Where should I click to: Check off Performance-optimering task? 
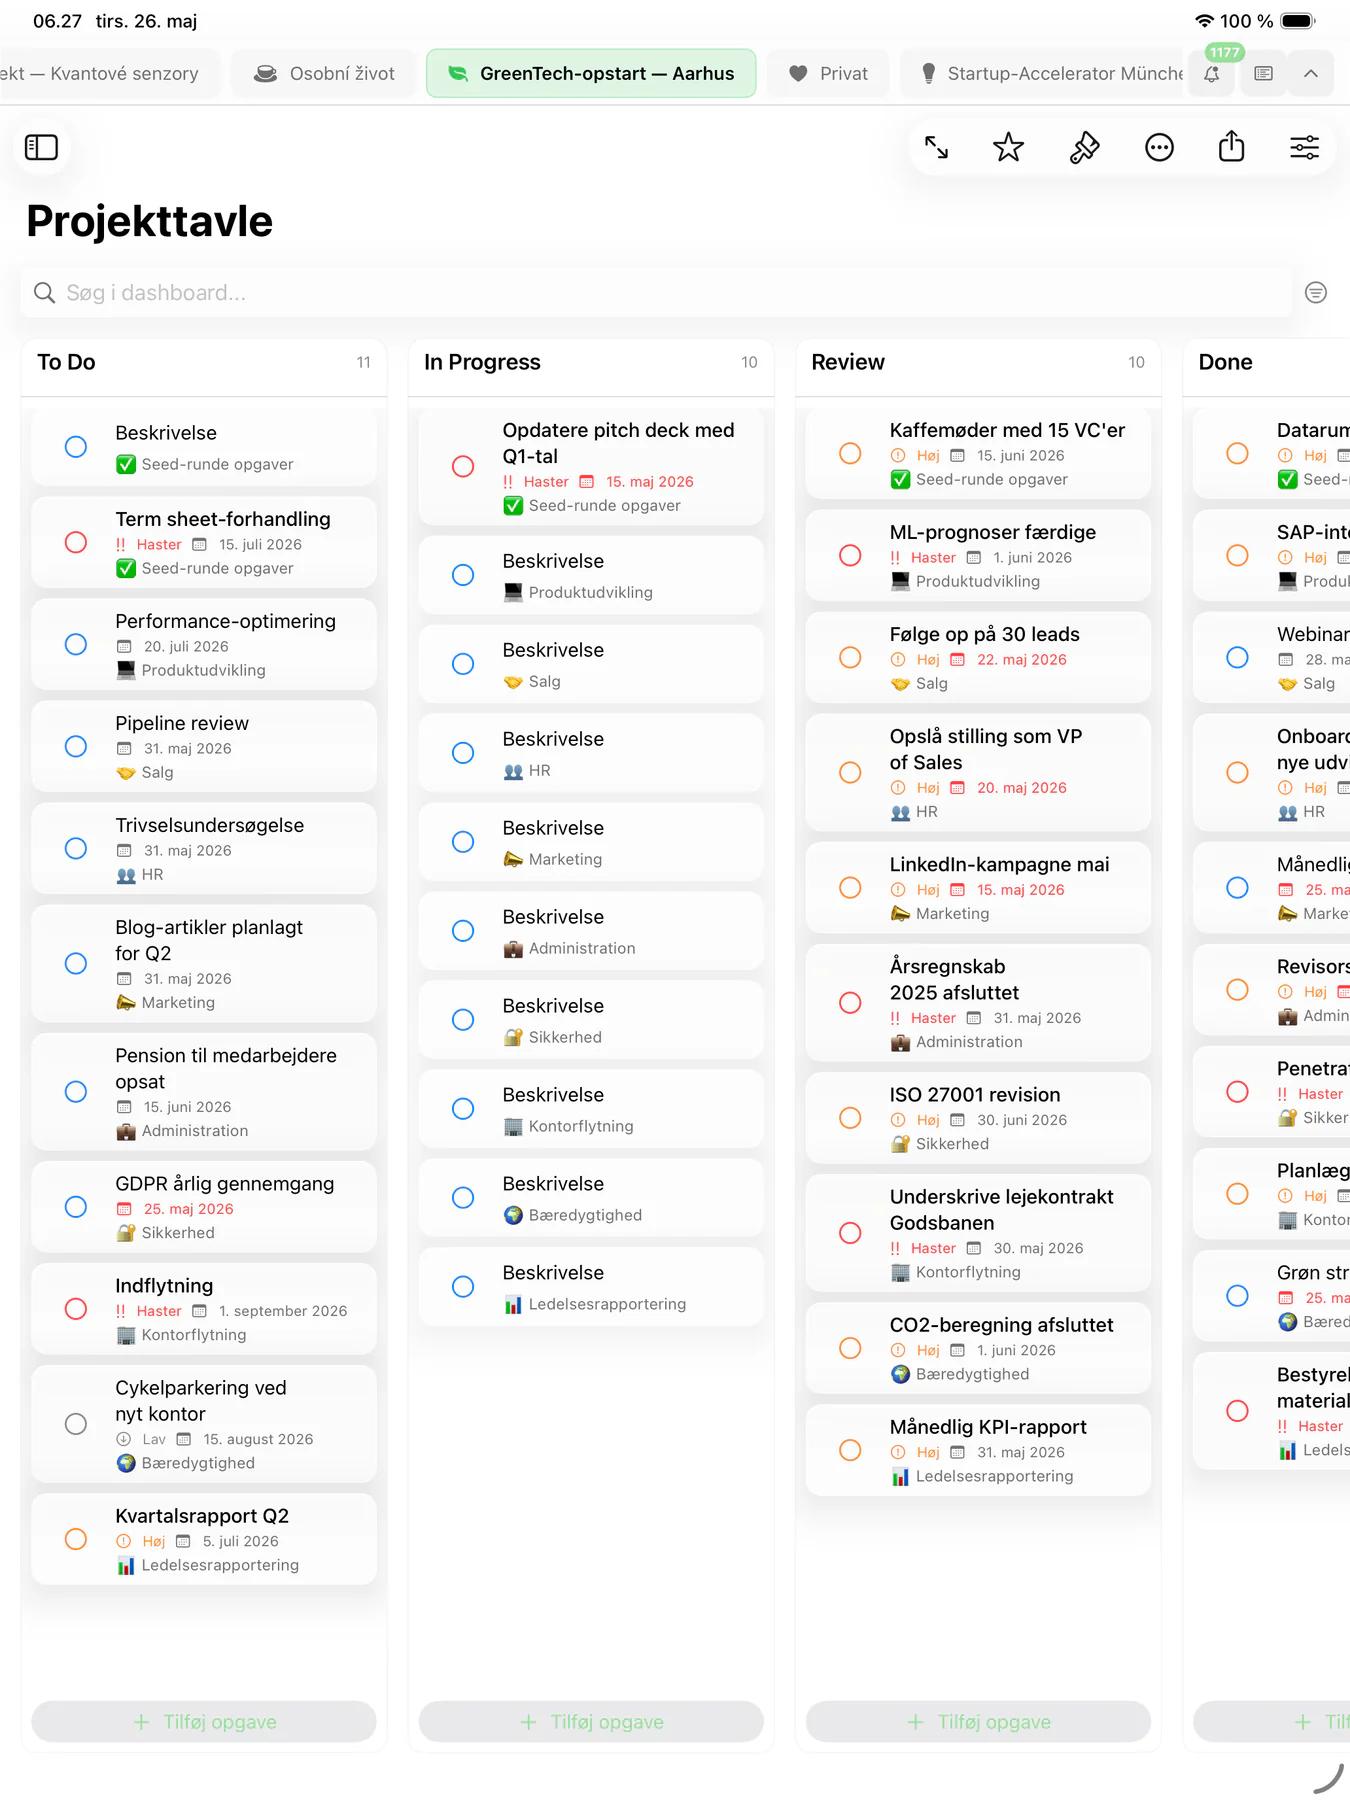[76, 644]
